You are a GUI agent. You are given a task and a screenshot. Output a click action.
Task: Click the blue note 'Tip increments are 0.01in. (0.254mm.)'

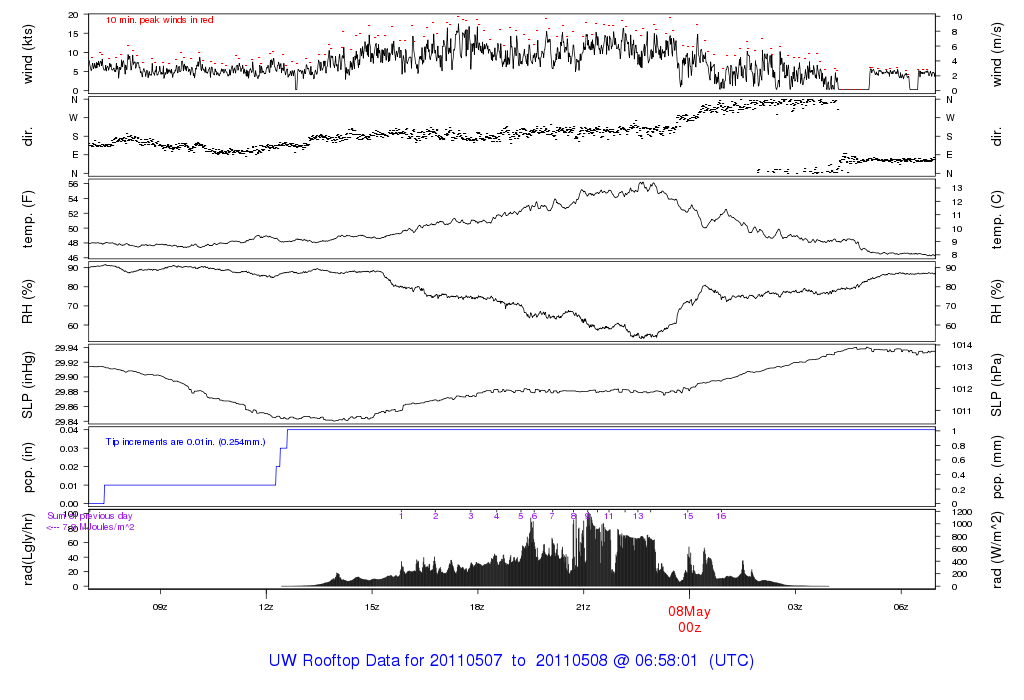coord(185,442)
